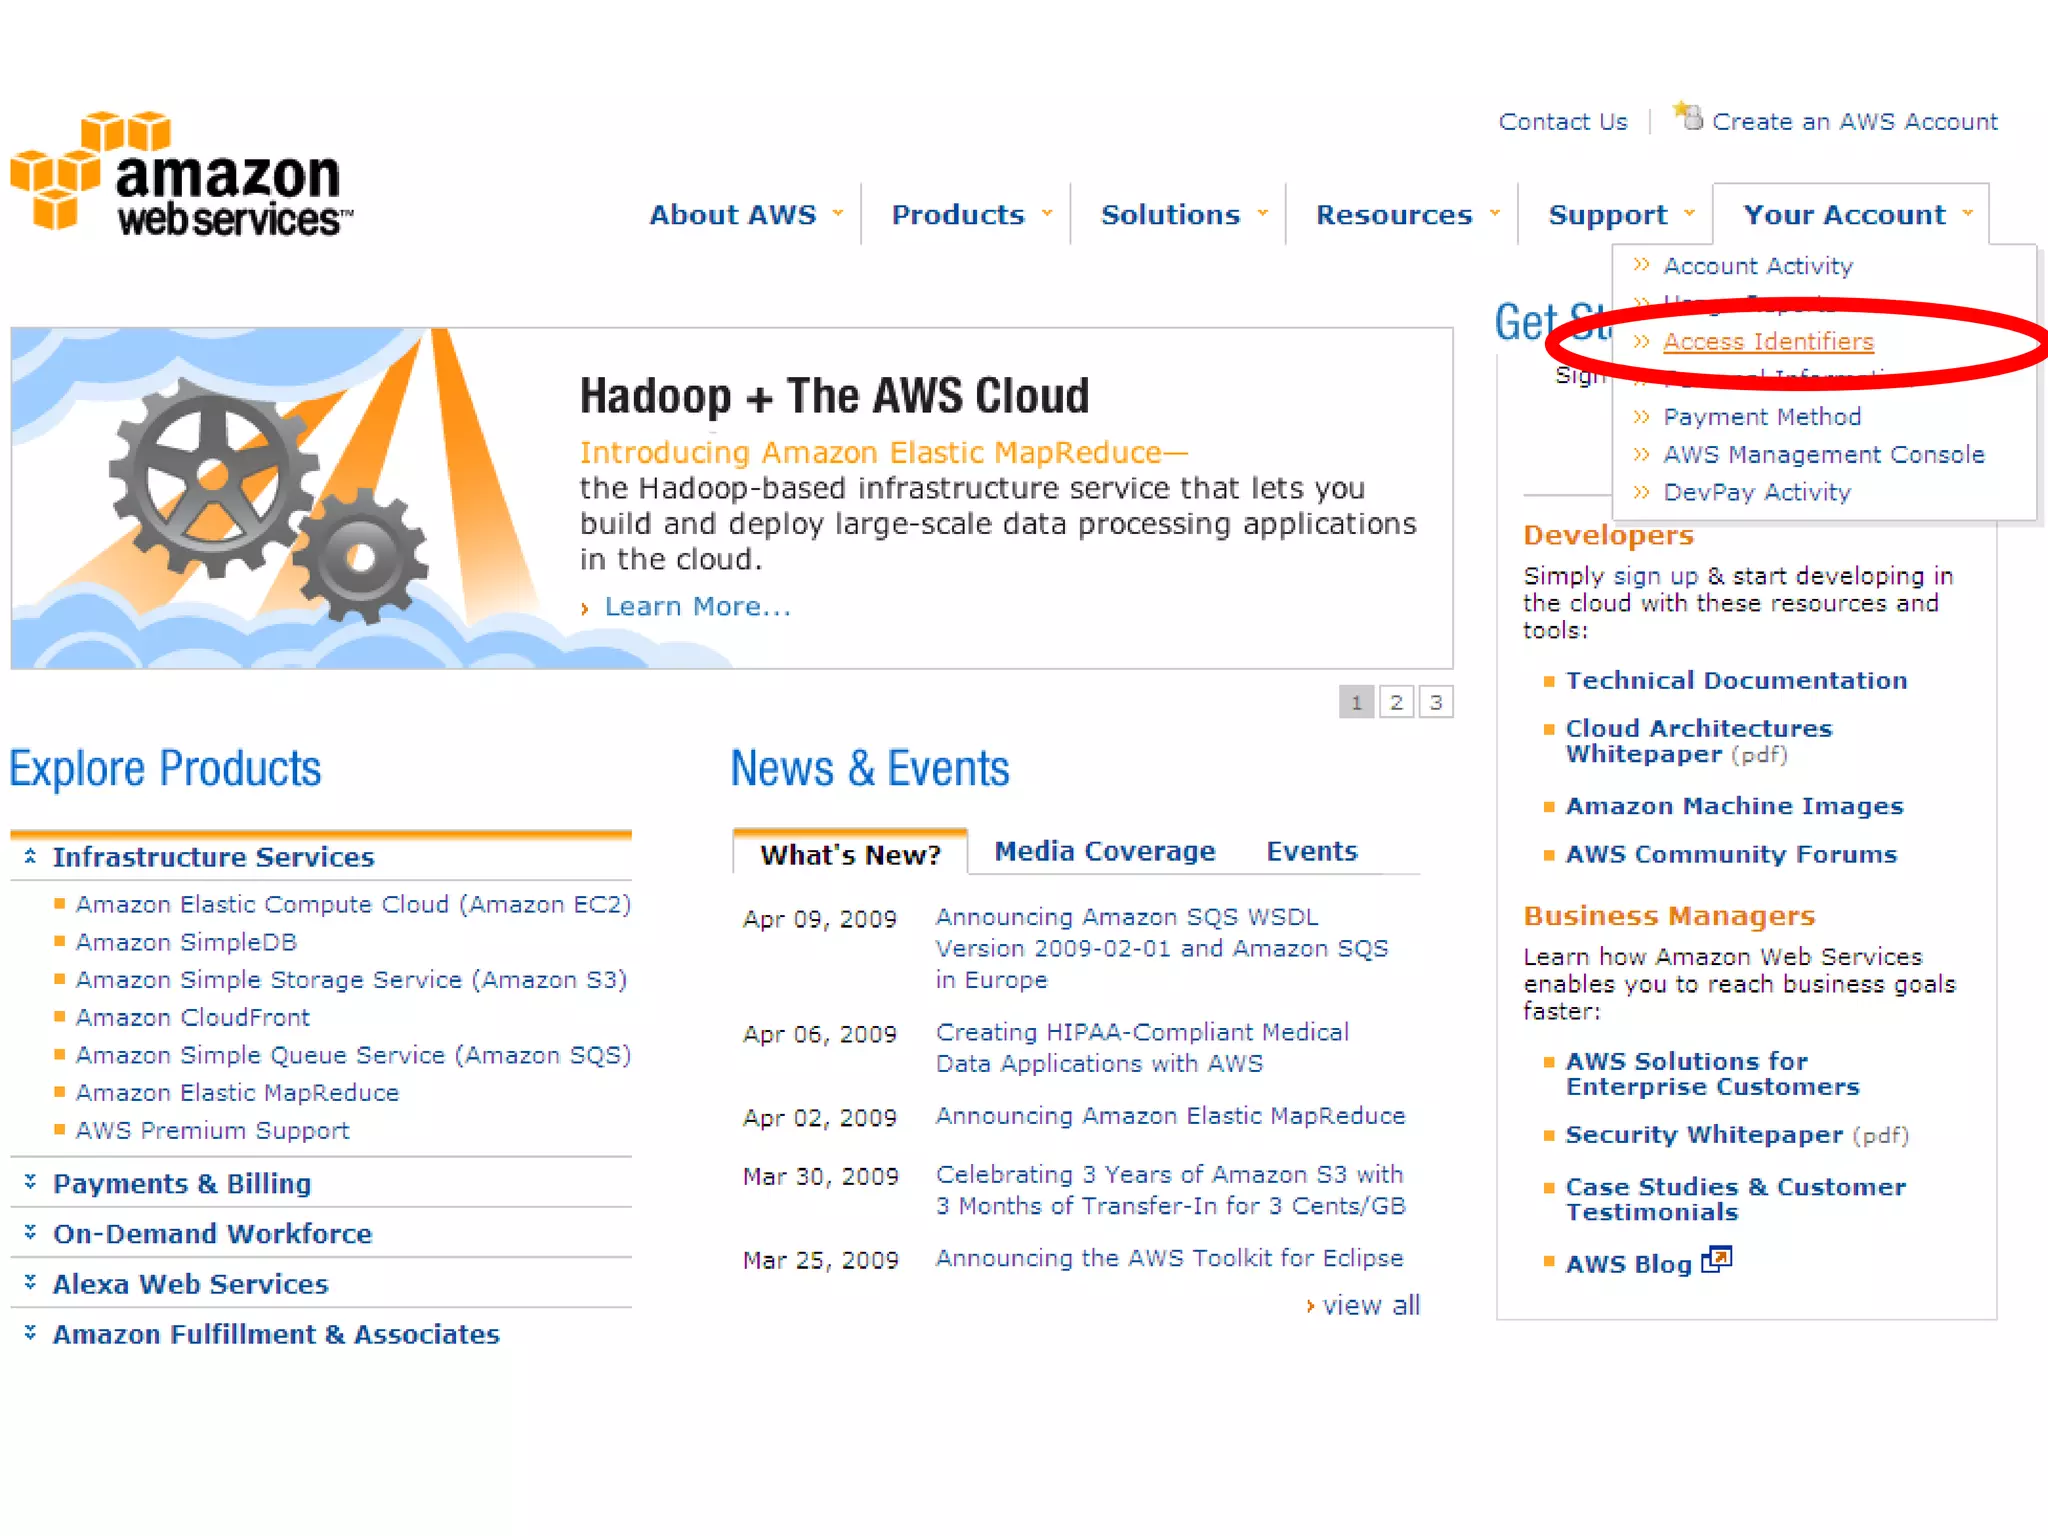Switch to the Events tab

[x=1312, y=851]
